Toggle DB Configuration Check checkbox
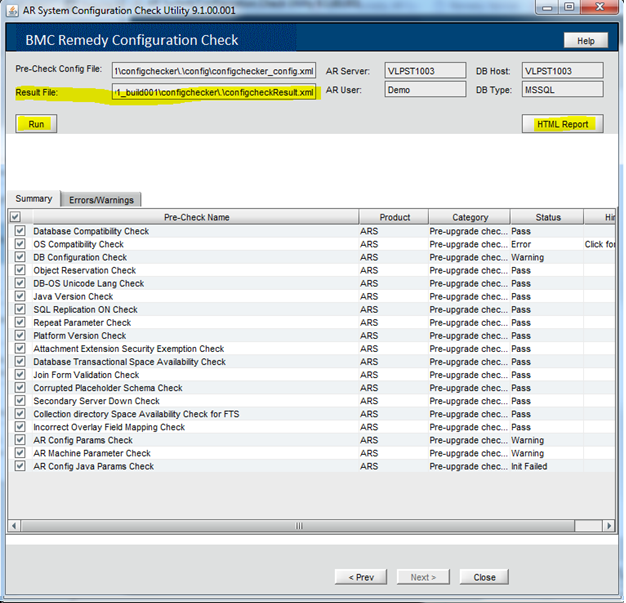Image resolution: width=626 pixels, height=603 pixels. click(20, 257)
